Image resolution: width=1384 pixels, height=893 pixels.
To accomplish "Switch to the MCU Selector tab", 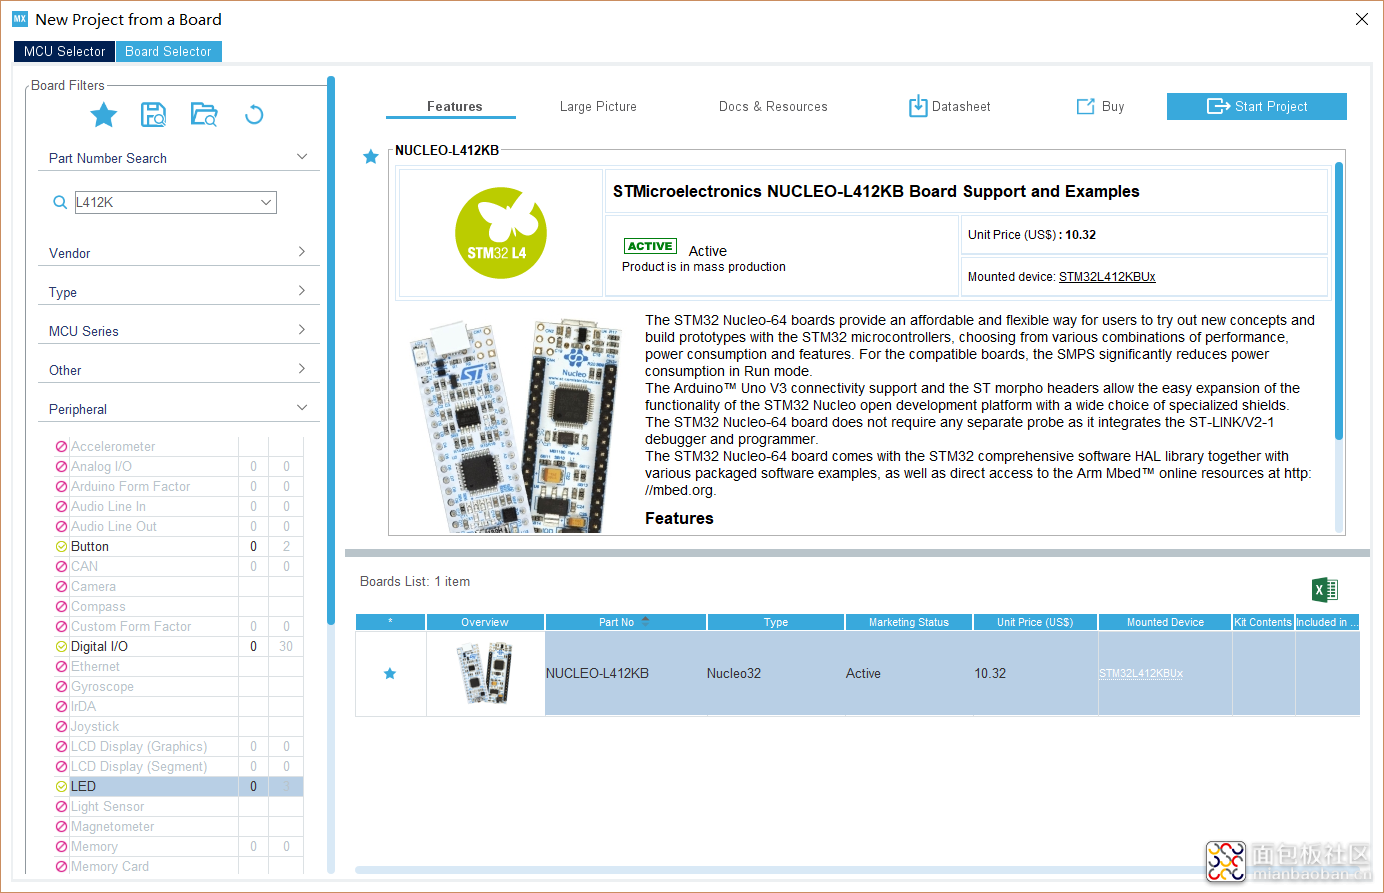I will tap(64, 51).
